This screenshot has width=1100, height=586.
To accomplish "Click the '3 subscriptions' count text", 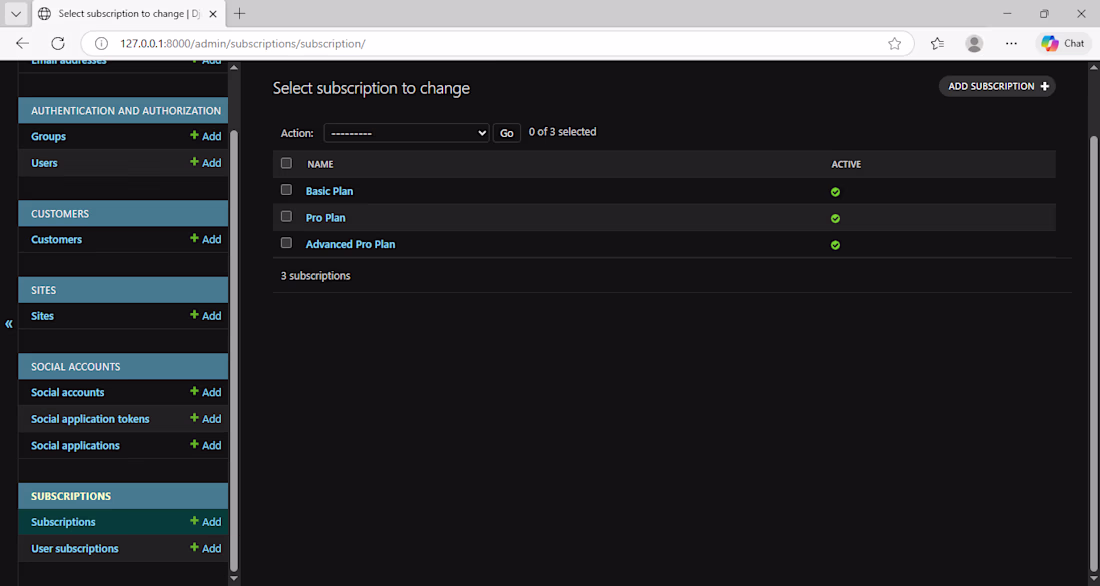I will point(316,276).
